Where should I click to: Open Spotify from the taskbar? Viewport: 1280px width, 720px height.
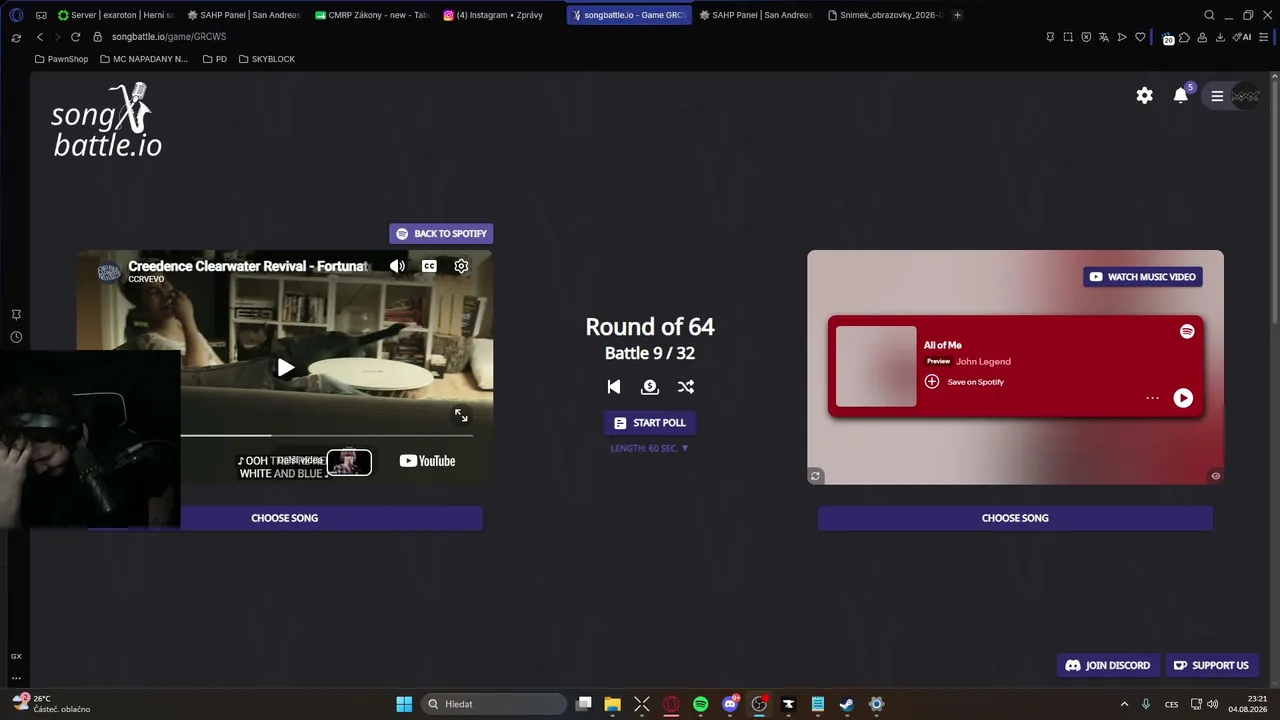click(700, 704)
